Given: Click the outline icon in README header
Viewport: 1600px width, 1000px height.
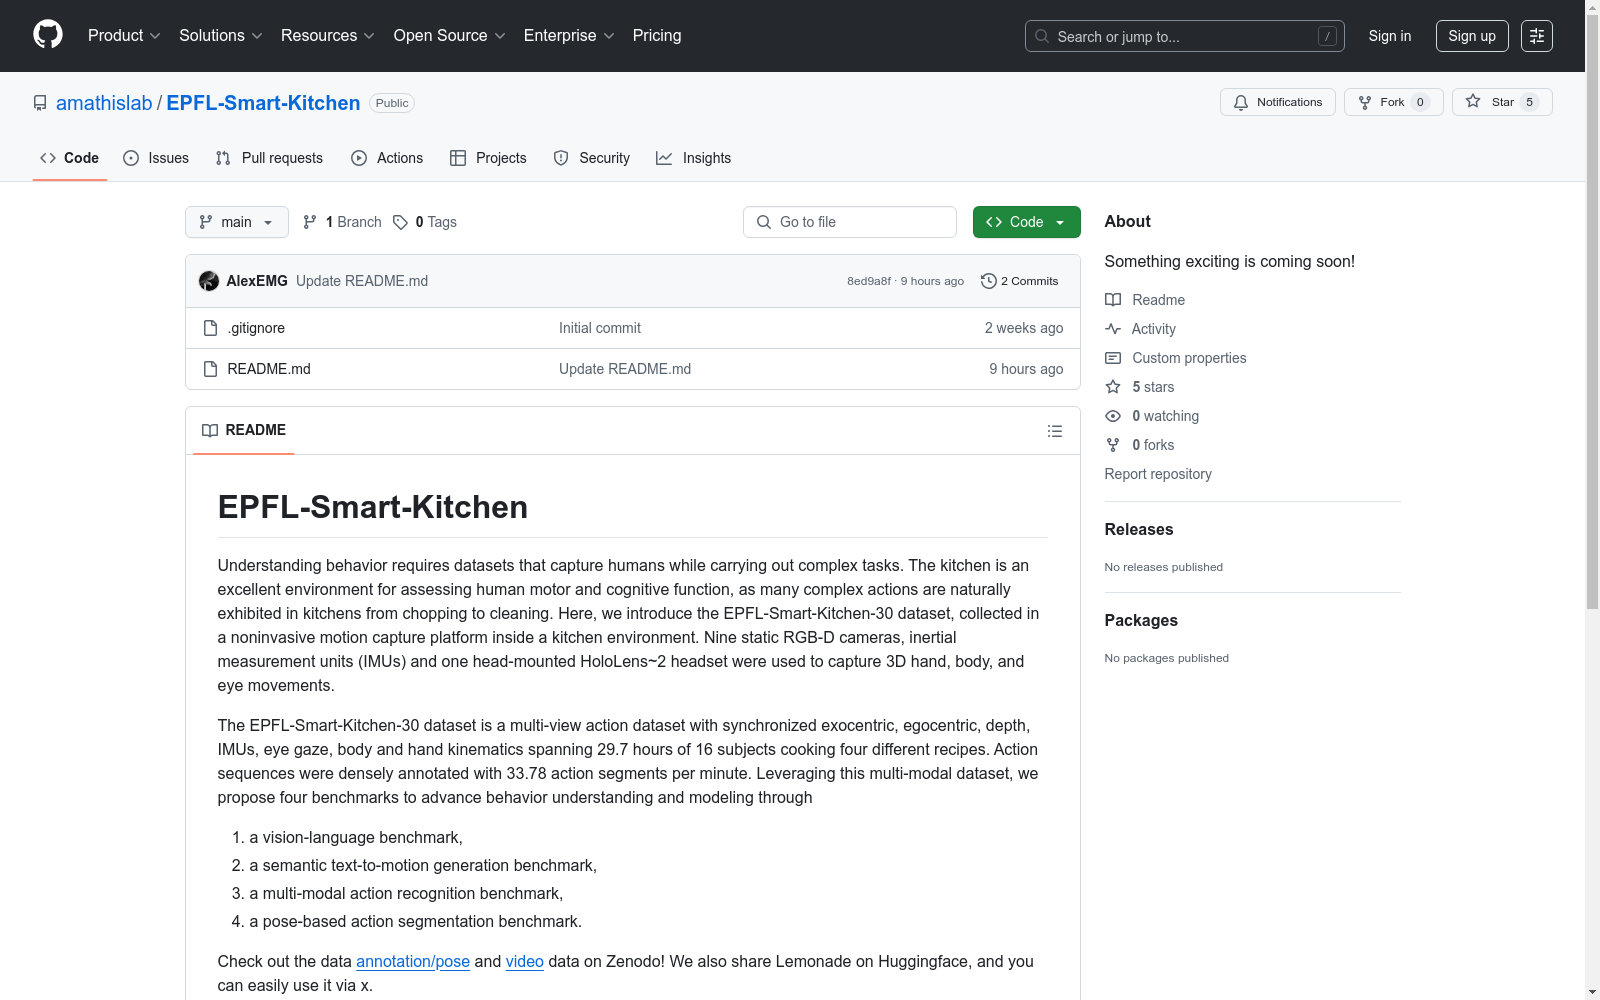Looking at the screenshot, I should (1054, 431).
